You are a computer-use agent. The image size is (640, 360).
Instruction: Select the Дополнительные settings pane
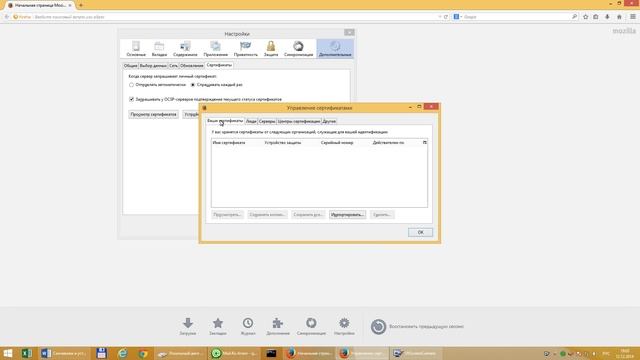point(335,49)
